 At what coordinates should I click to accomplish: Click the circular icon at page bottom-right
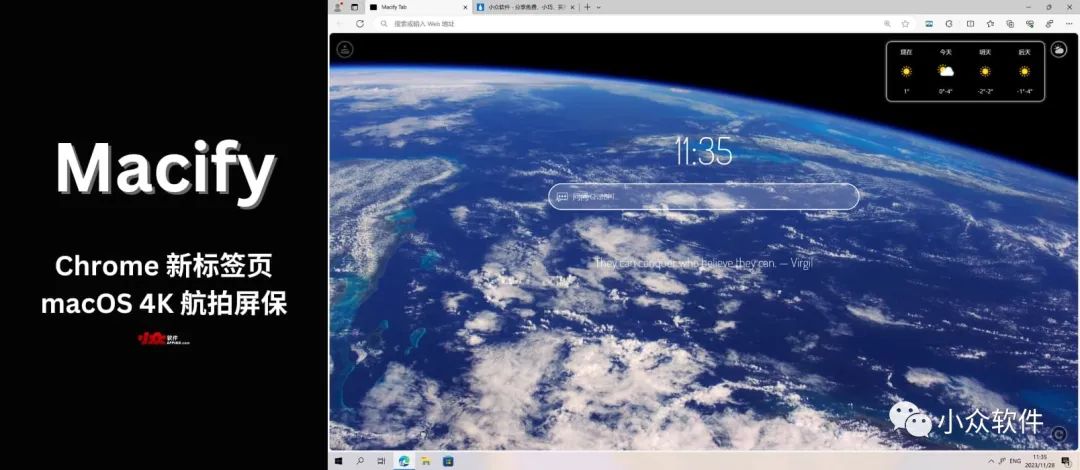coord(1059,434)
